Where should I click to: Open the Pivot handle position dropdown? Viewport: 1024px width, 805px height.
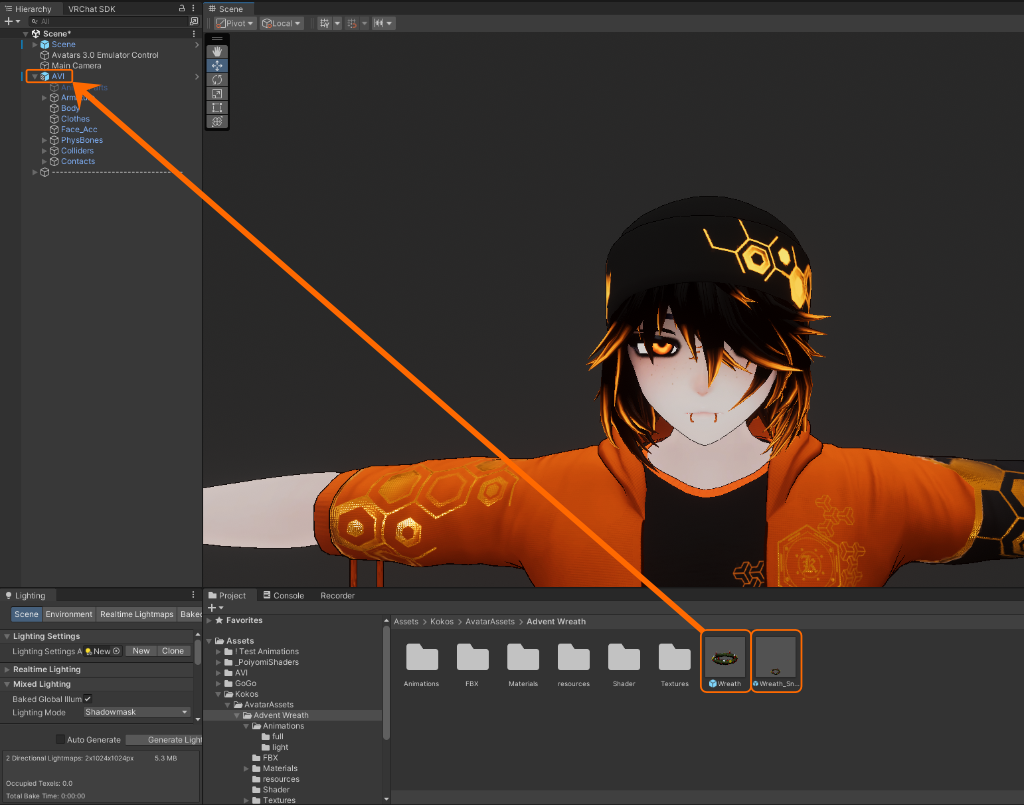tap(235, 23)
